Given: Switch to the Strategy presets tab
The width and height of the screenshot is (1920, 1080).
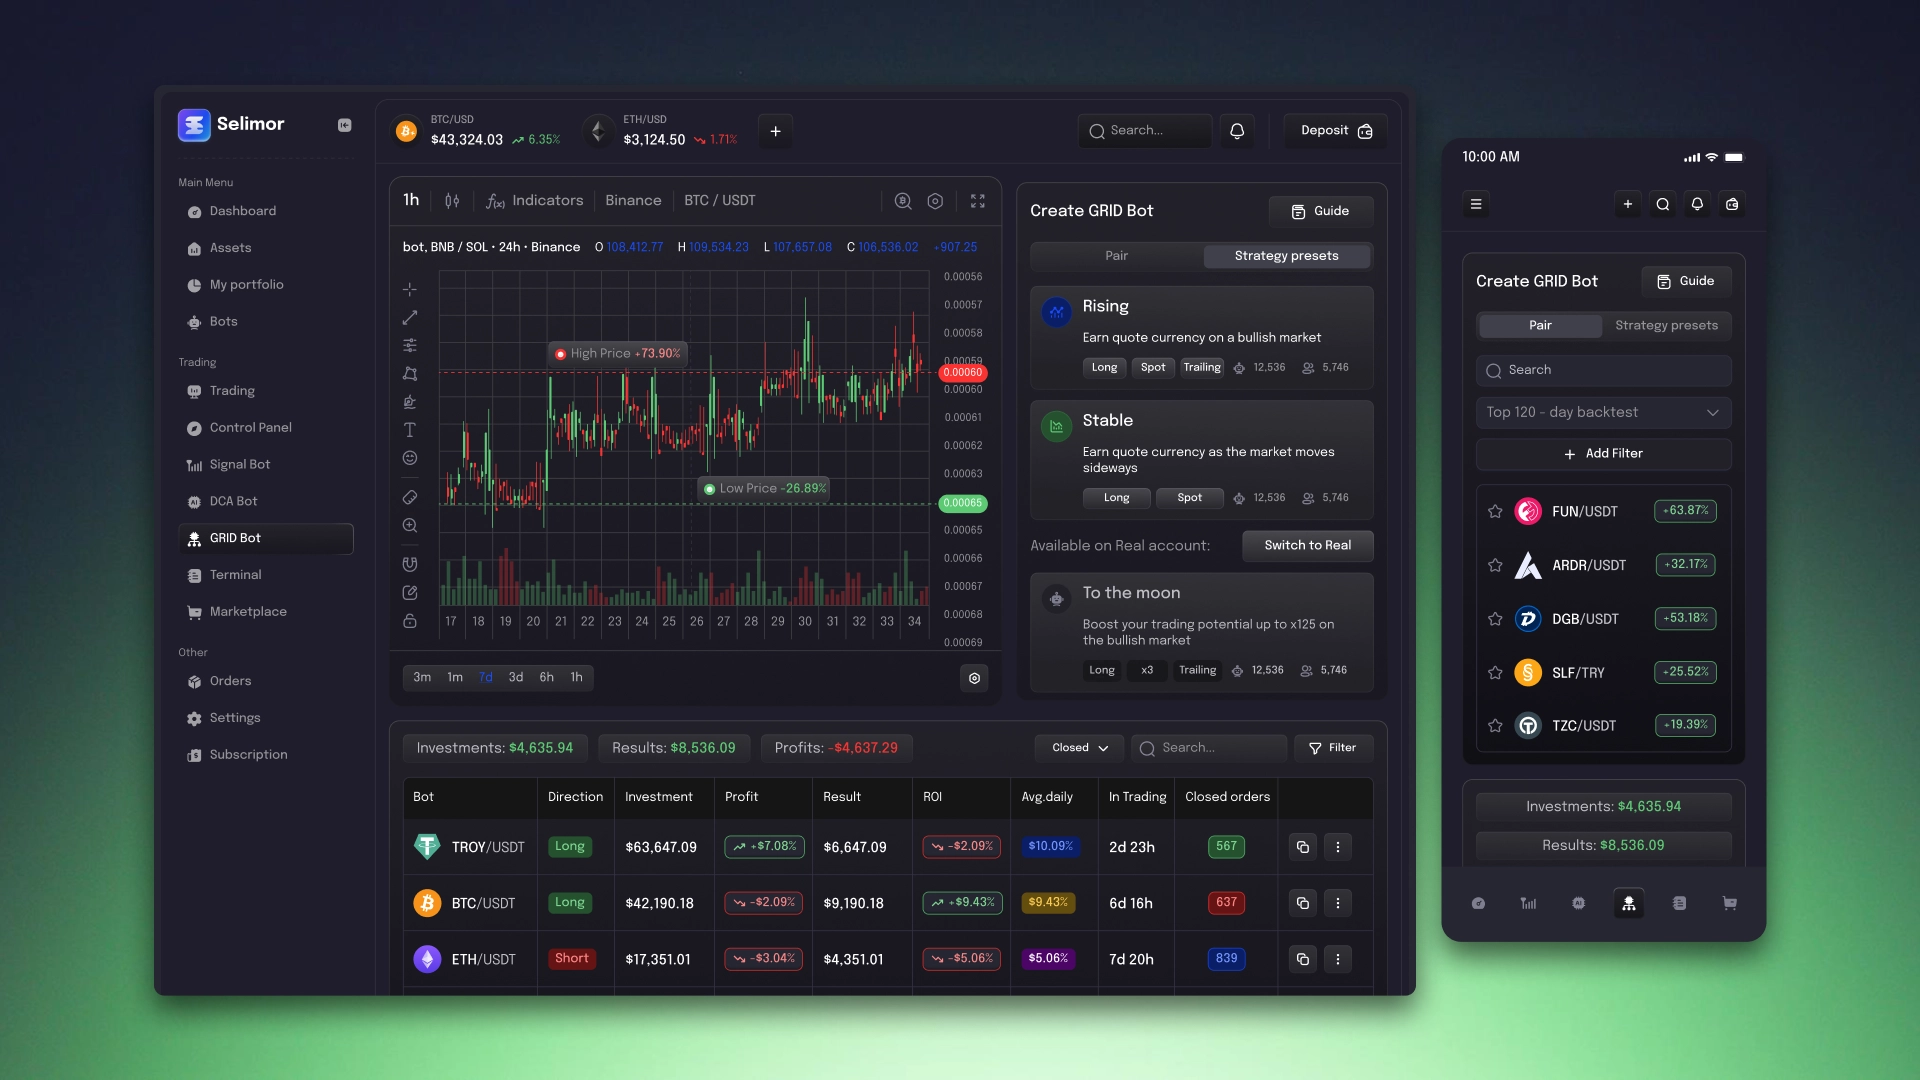Looking at the screenshot, I should coord(1286,256).
